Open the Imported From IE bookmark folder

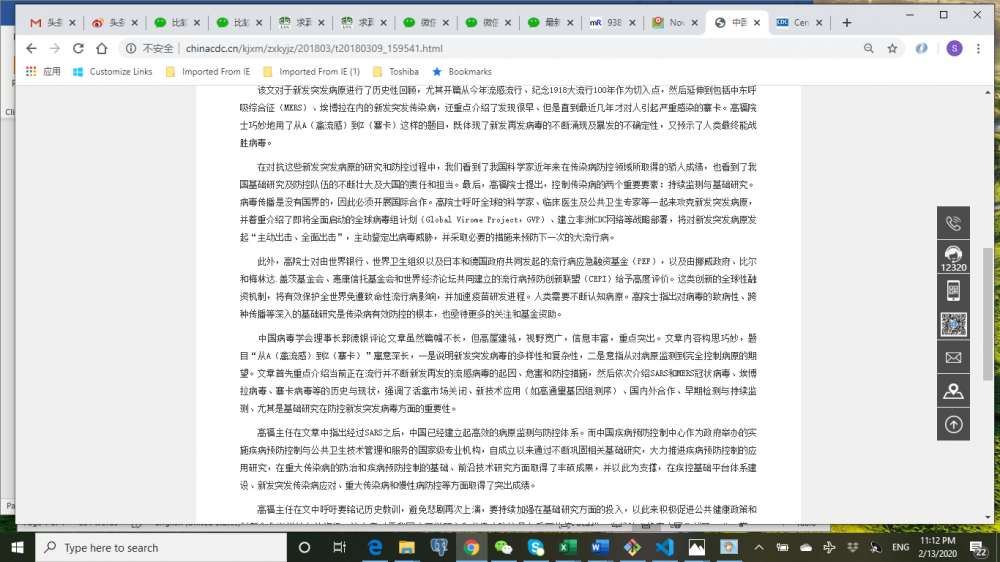[x=209, y=72]
